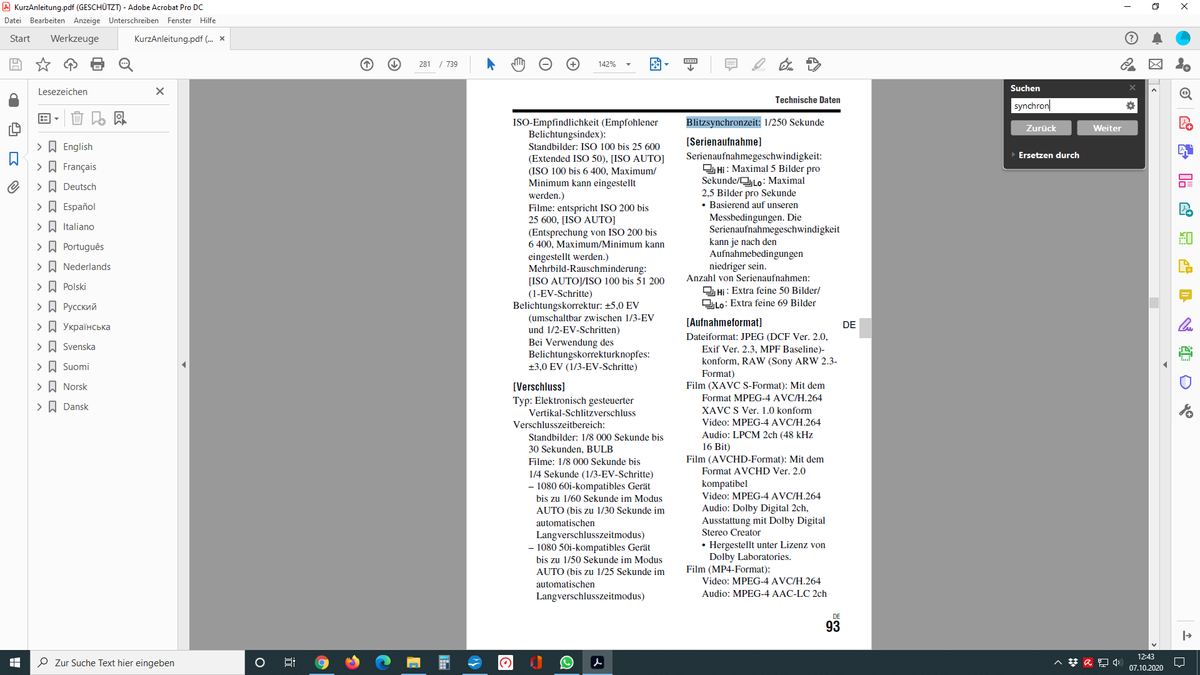Click the zoom in plus icon
The height and width of the screenshot is (675, 1200).
click(573, 64)
